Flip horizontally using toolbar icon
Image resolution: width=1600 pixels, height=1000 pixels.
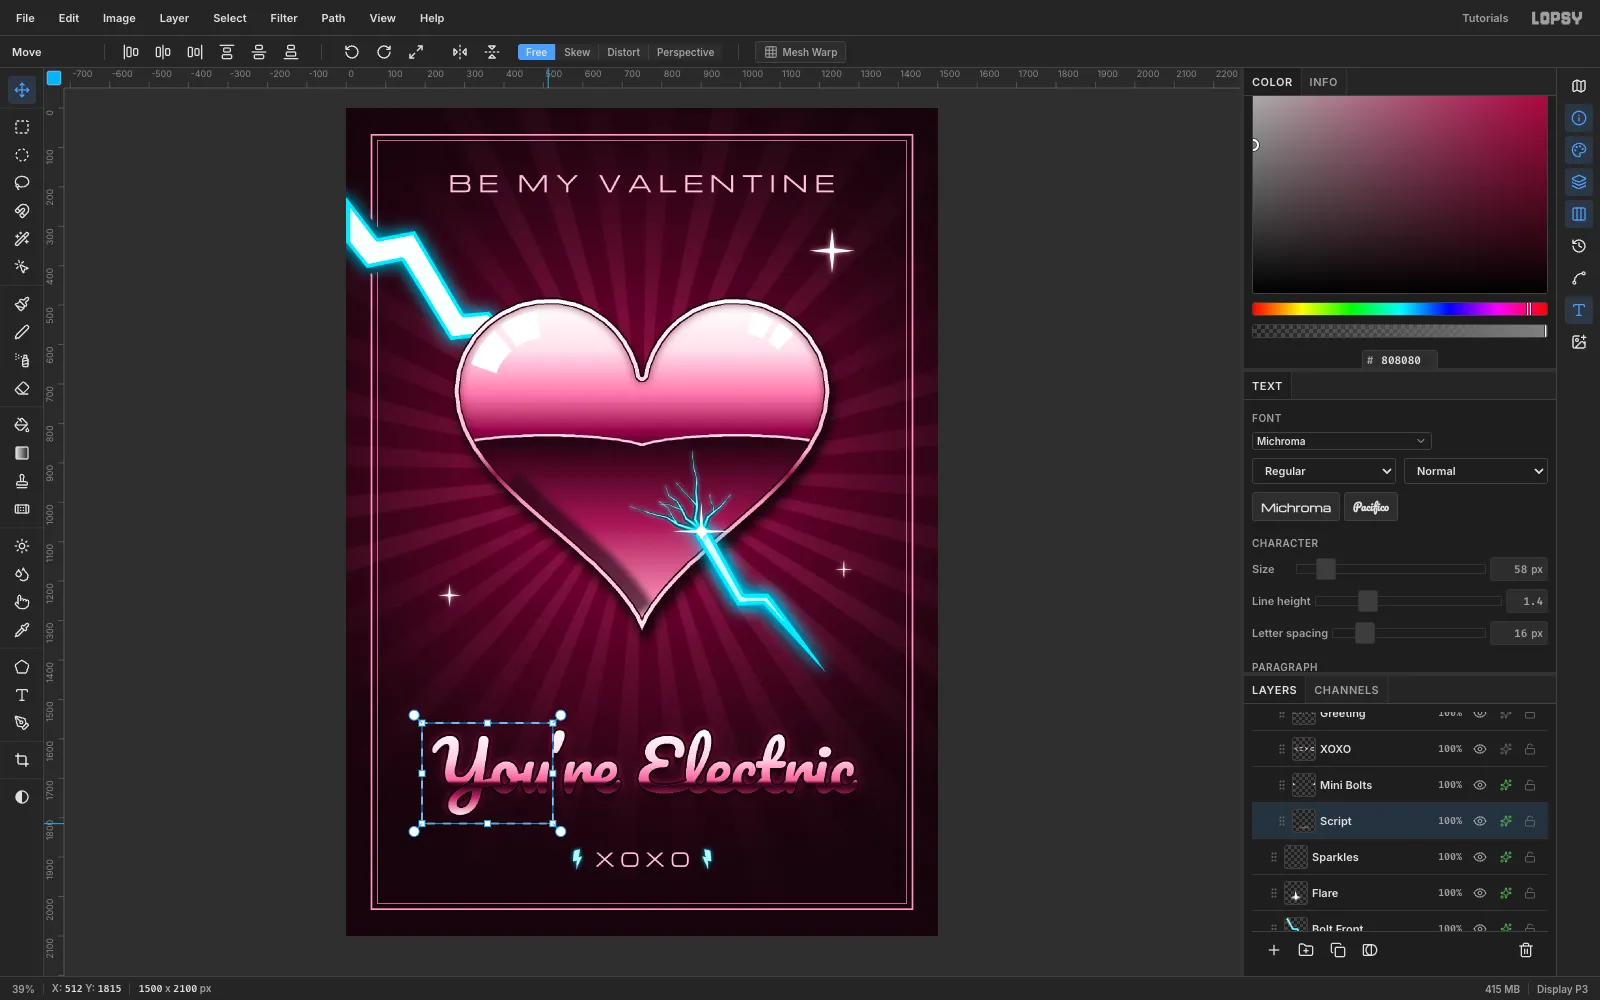460,52
